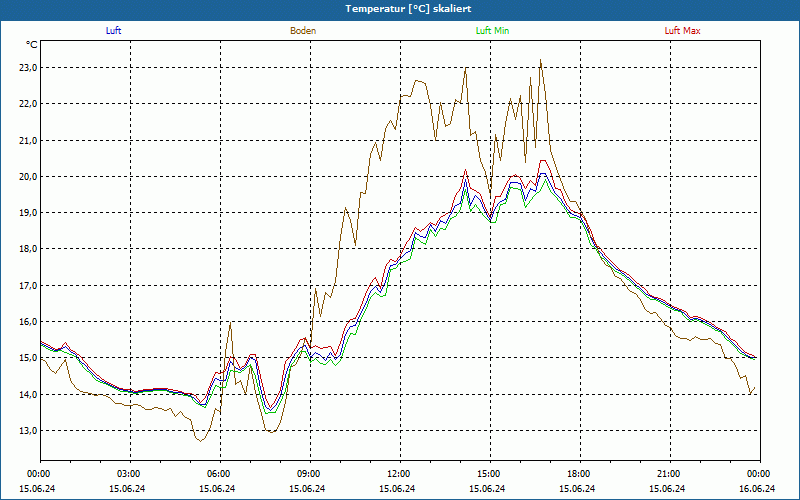Click the 16.06.24 date label
This screenshot has height=500, width=800.
pos(757,488)
